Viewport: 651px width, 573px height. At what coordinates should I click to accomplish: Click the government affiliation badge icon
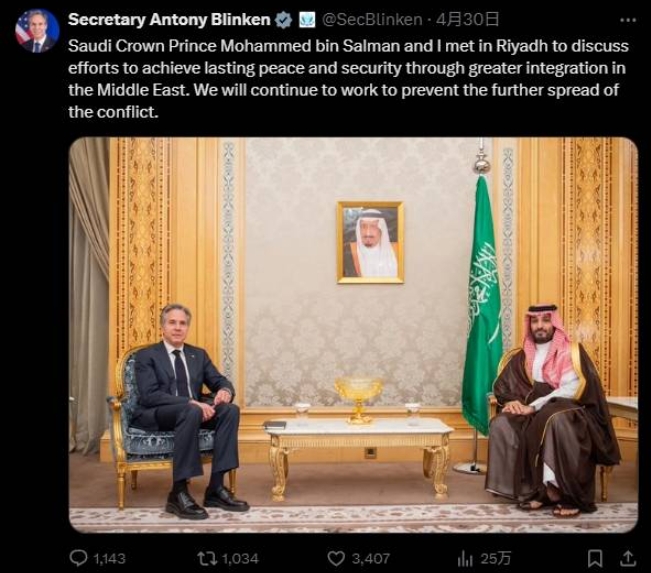(x=308, y=20)
